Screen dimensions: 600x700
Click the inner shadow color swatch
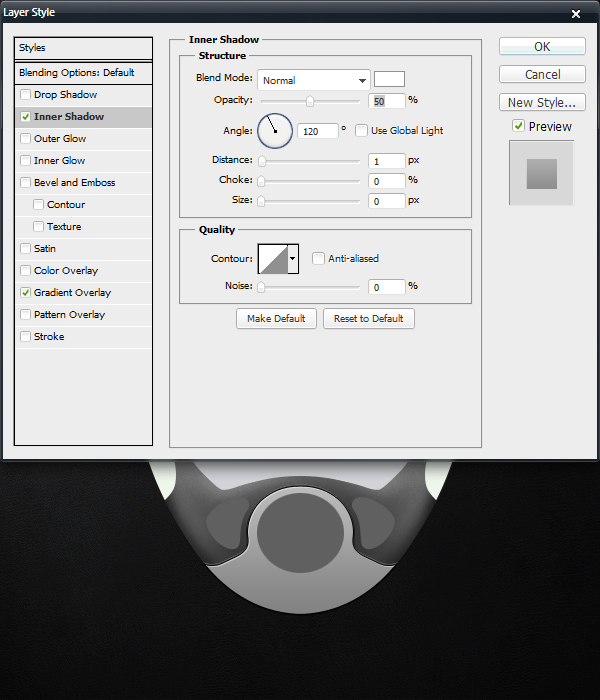pyautogui.click(x=389, y=79)
